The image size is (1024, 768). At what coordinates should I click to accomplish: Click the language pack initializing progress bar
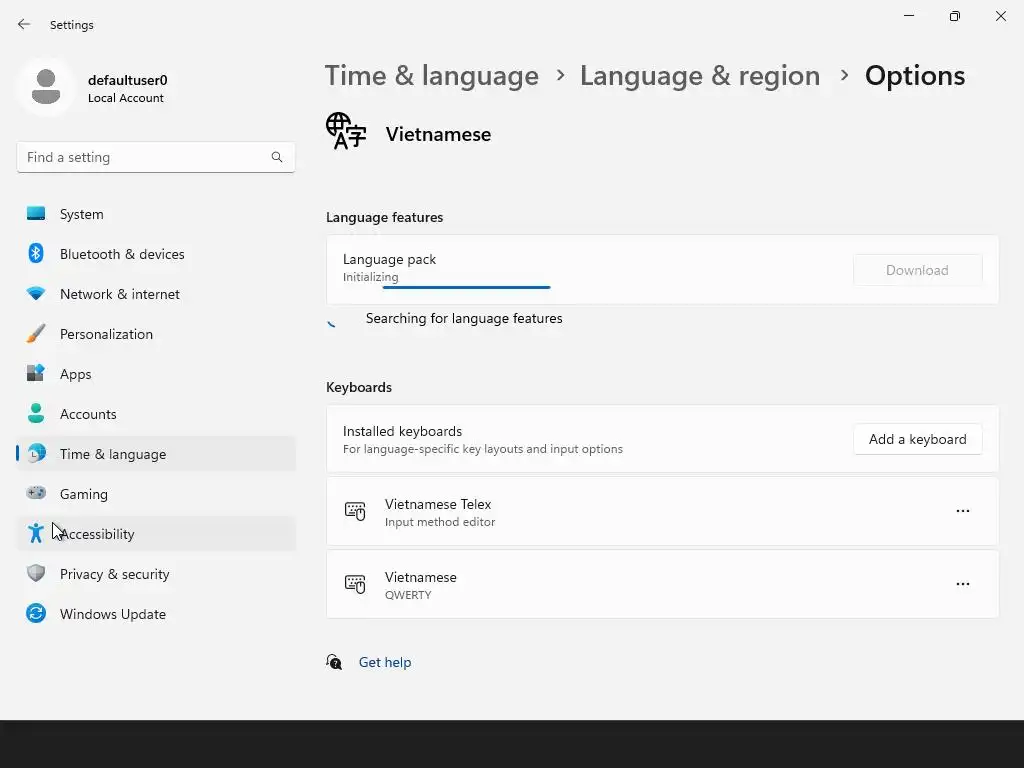(466, 287)
